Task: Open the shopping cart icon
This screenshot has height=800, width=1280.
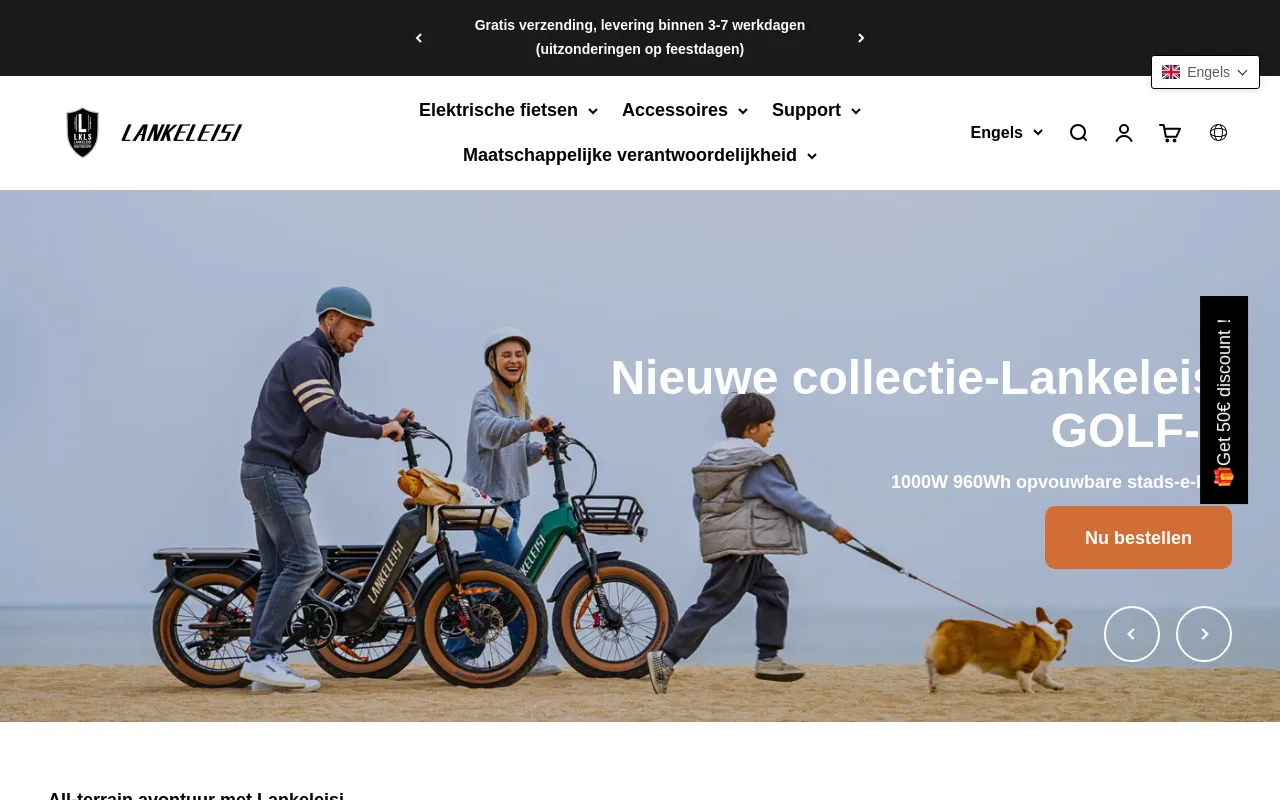Action: coord(1170,133)
